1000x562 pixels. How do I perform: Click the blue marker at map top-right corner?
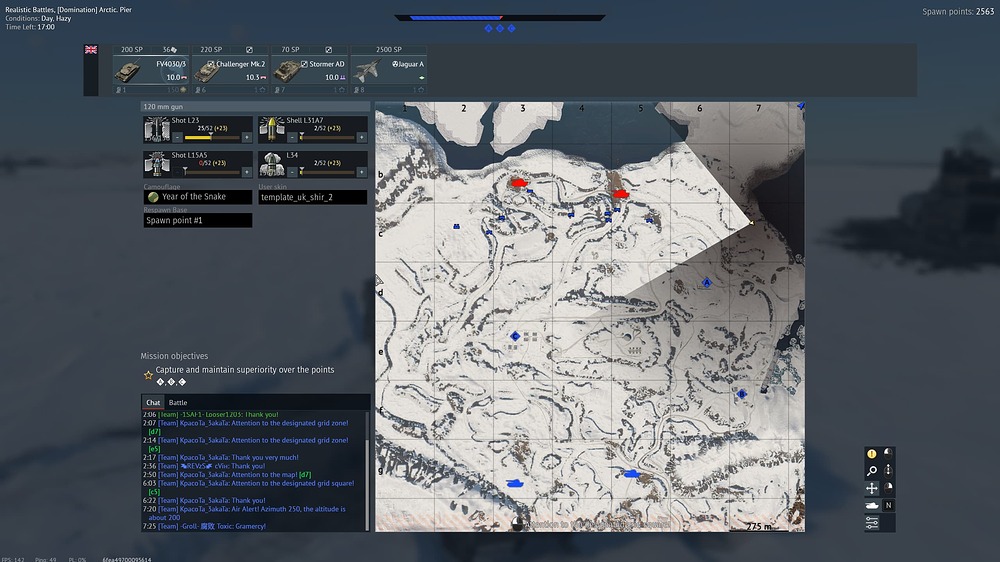tap(800, 106)
